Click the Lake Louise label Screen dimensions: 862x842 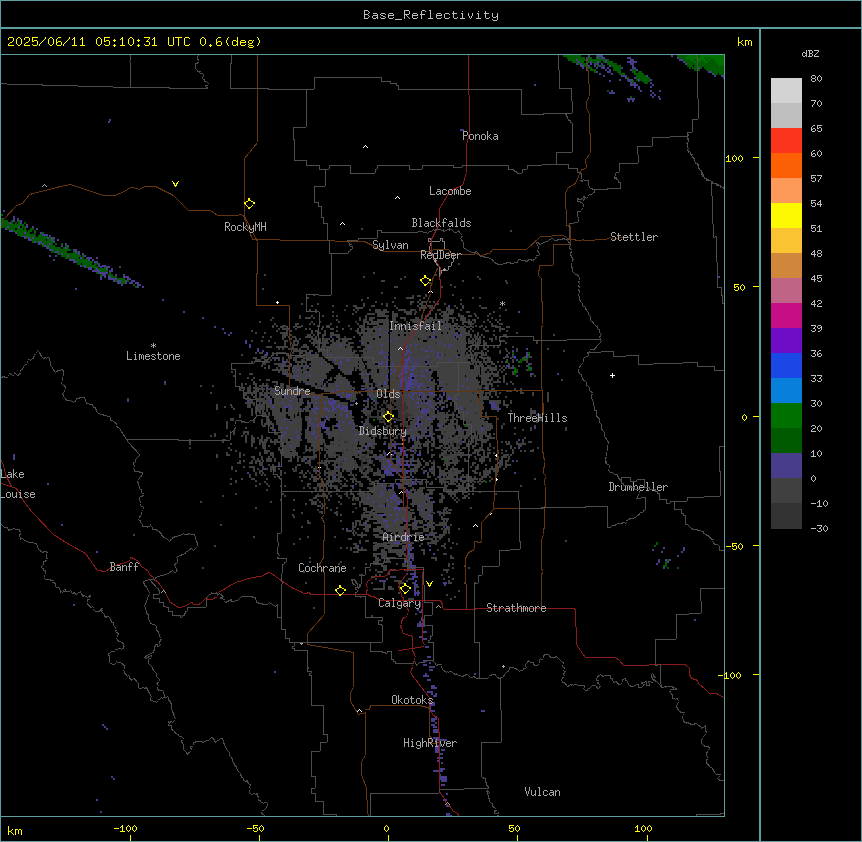18,484
